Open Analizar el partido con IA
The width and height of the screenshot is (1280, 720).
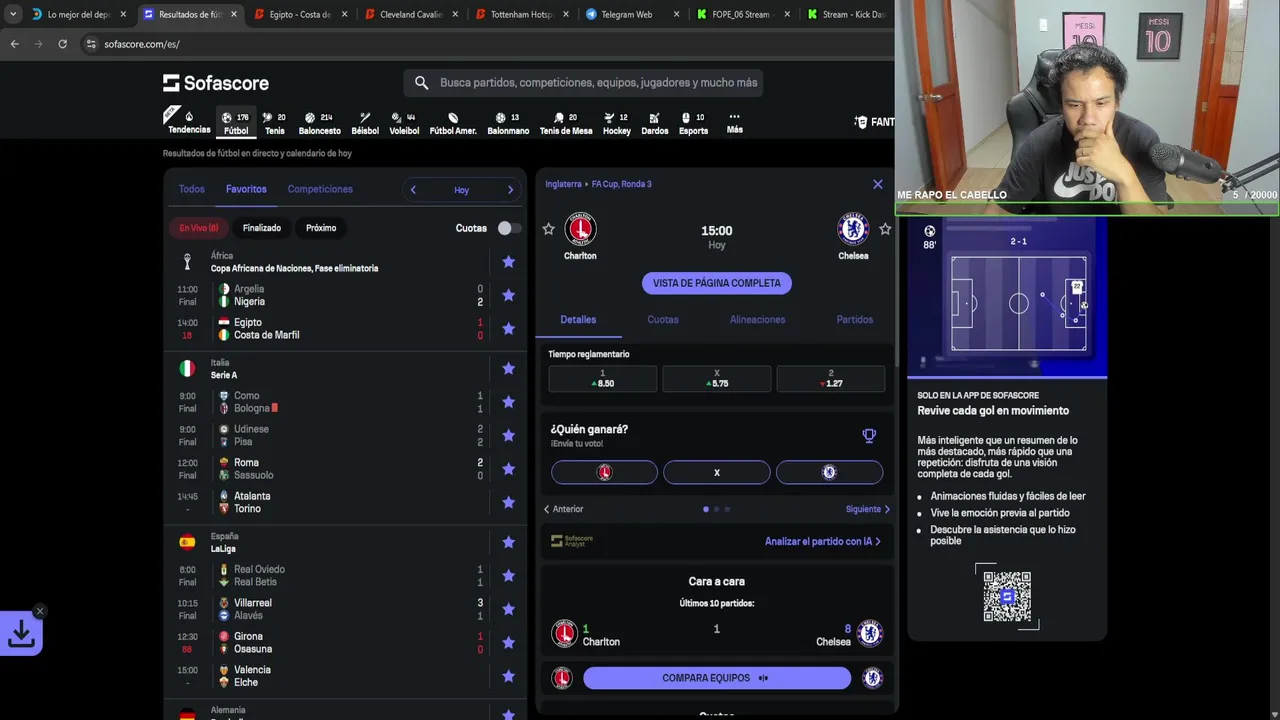click(823, 541)
